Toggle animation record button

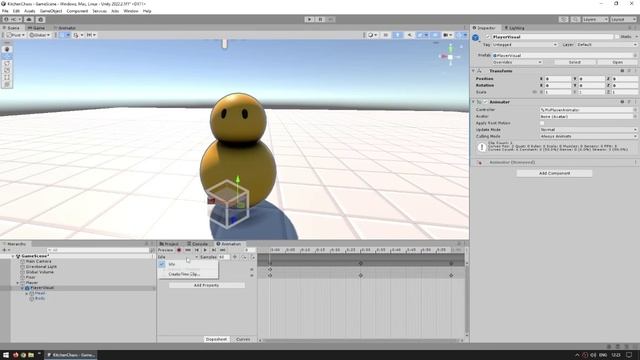[x=179, y=250]
